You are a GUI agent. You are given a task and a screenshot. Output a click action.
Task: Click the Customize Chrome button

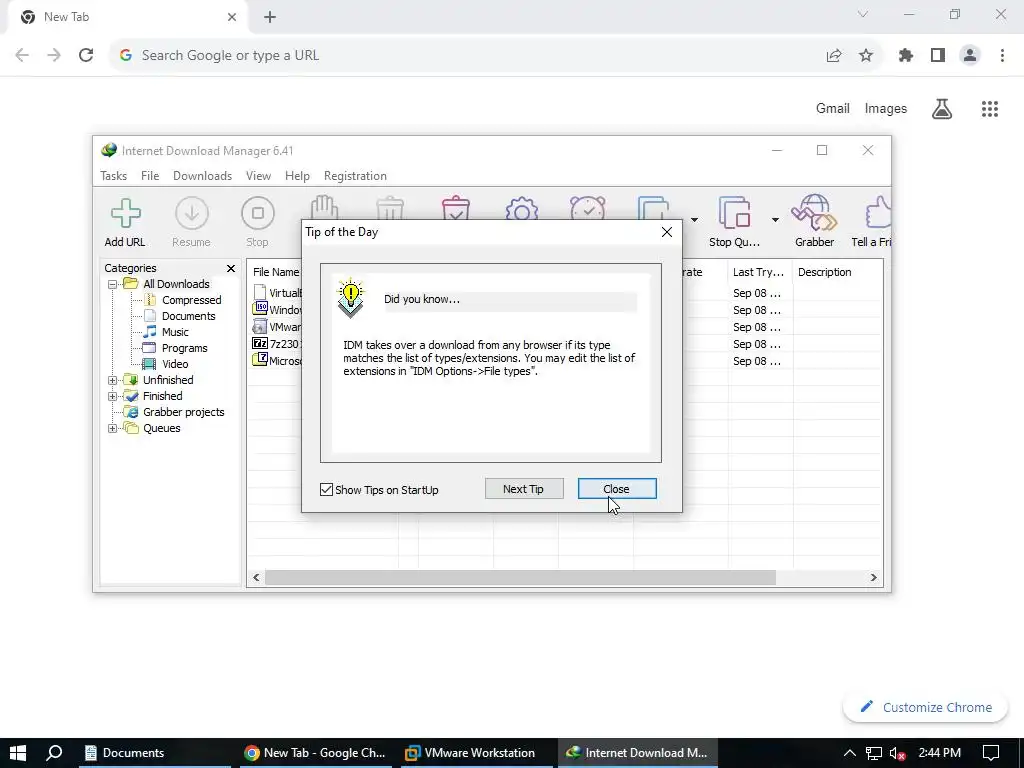(925, 707)
